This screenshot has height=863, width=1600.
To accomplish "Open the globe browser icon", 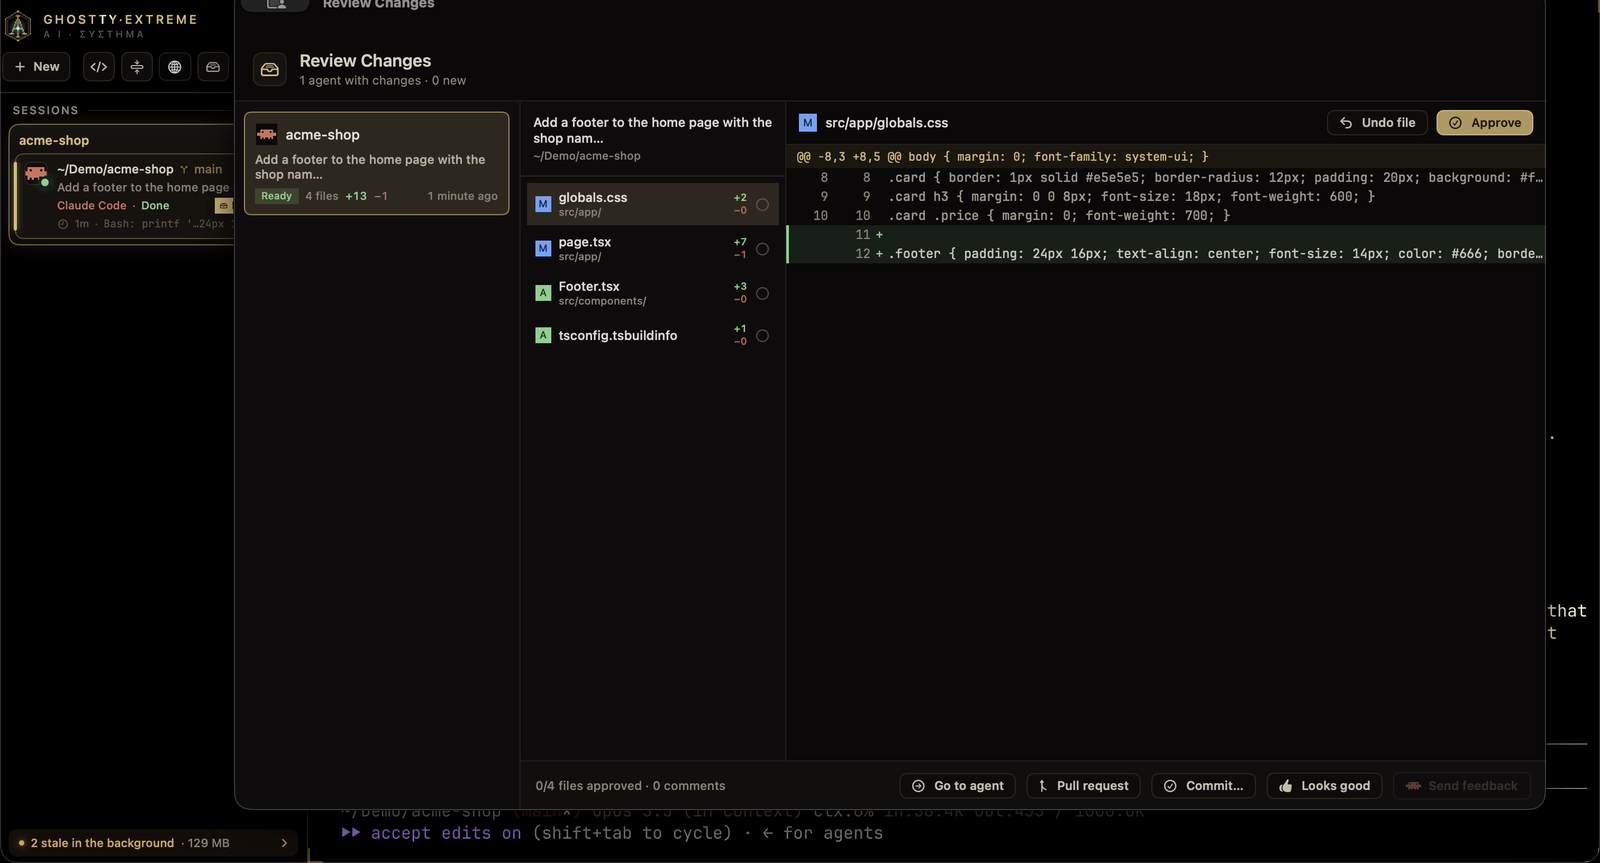I will 175,67.
